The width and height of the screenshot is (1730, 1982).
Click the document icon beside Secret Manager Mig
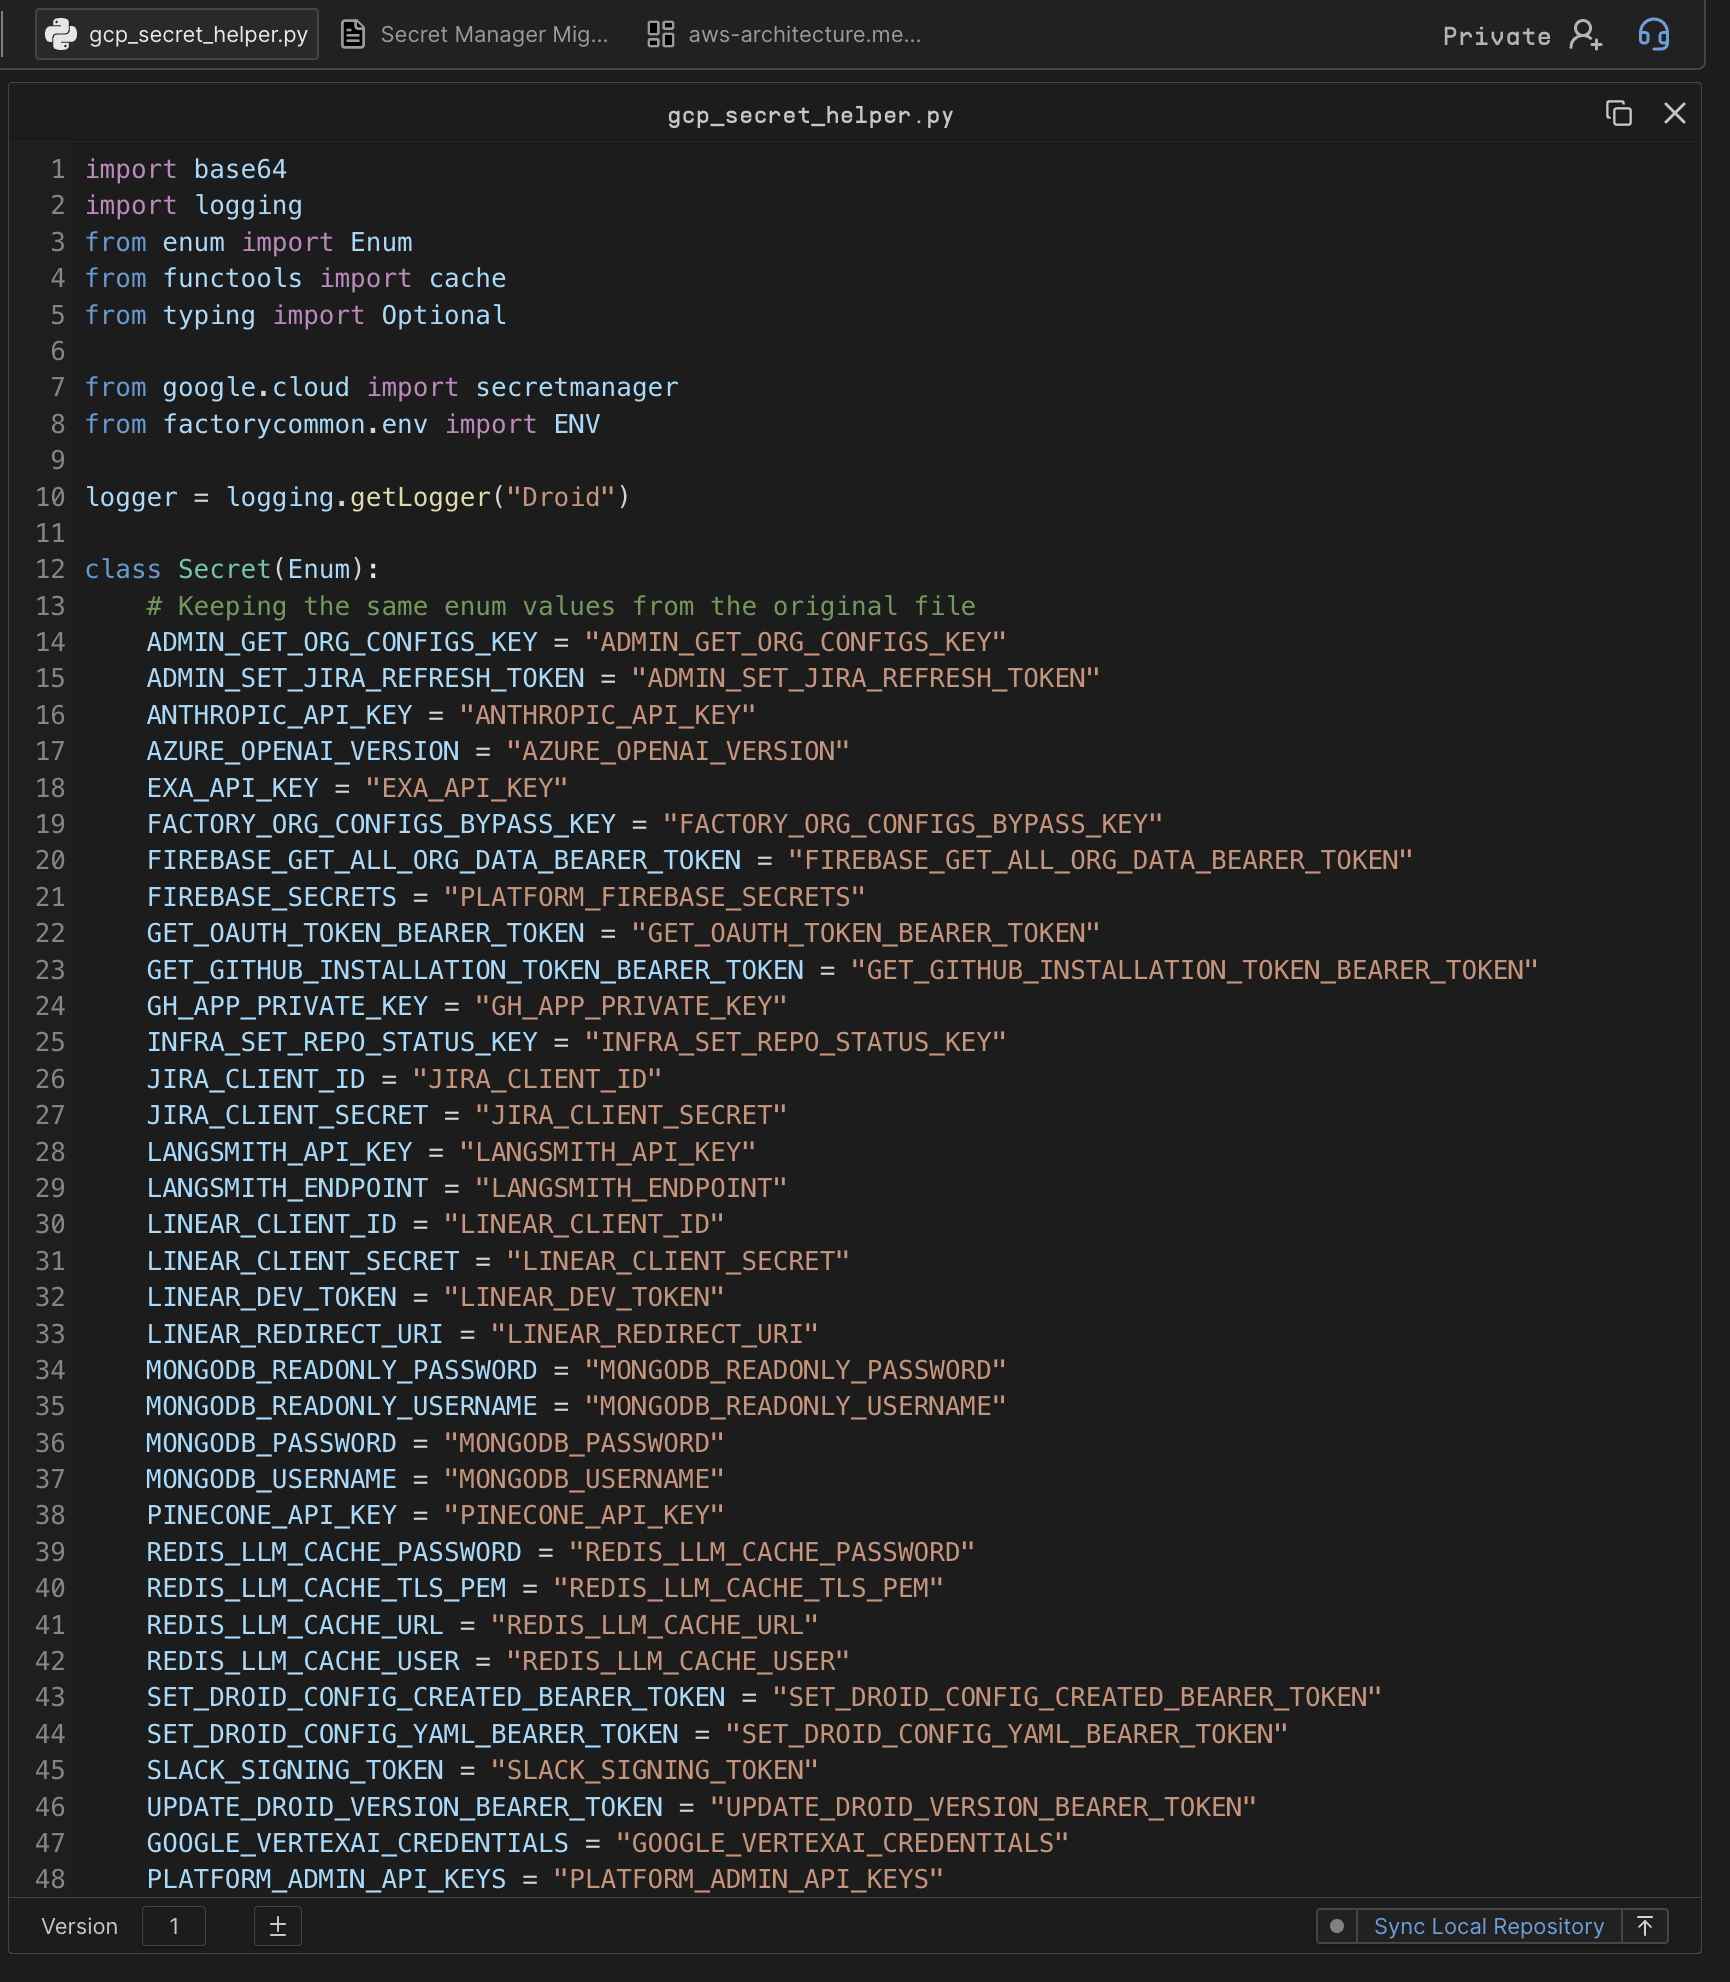click(352, 33)
